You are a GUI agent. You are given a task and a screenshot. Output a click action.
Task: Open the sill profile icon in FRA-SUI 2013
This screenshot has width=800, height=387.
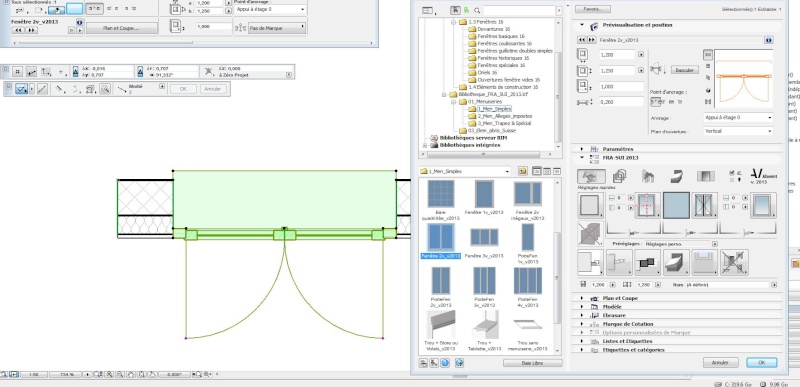click(x=677, y=176)
